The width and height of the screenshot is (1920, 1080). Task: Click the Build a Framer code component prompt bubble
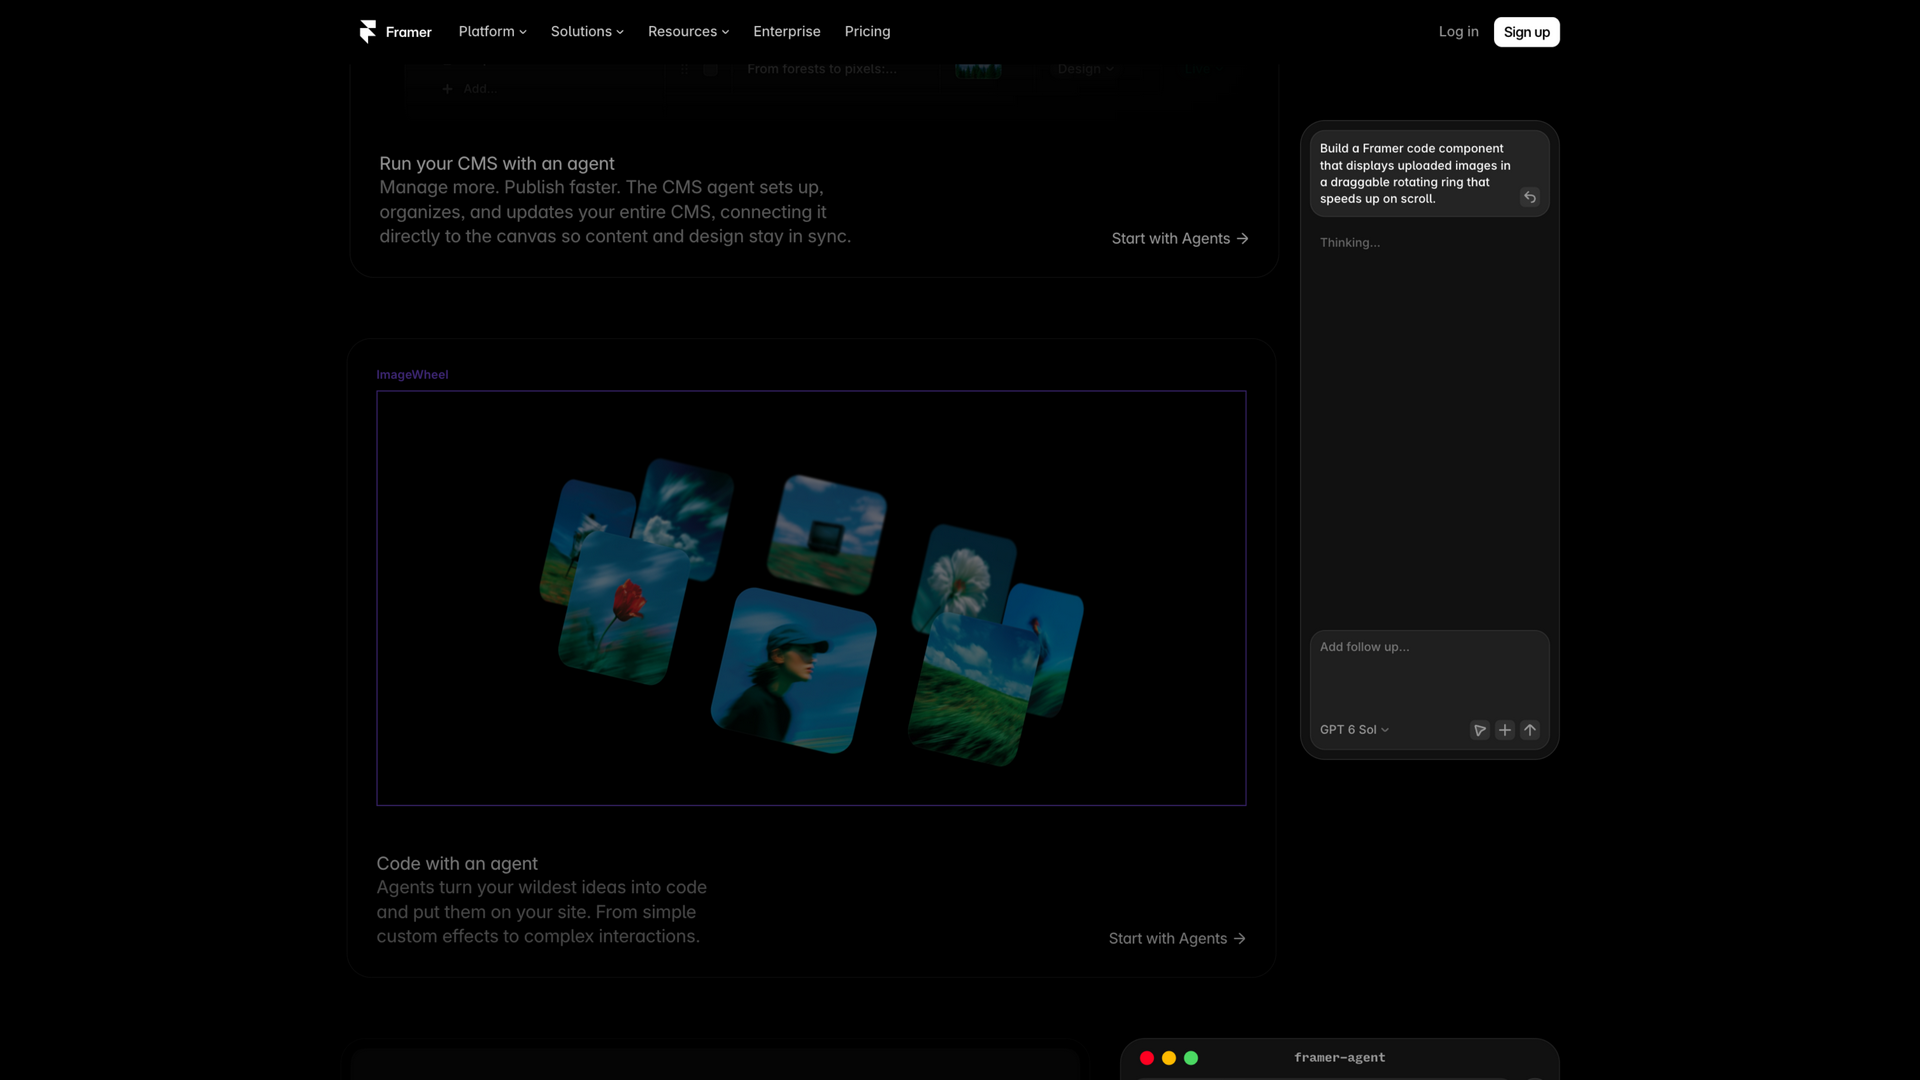point(1429,174)
